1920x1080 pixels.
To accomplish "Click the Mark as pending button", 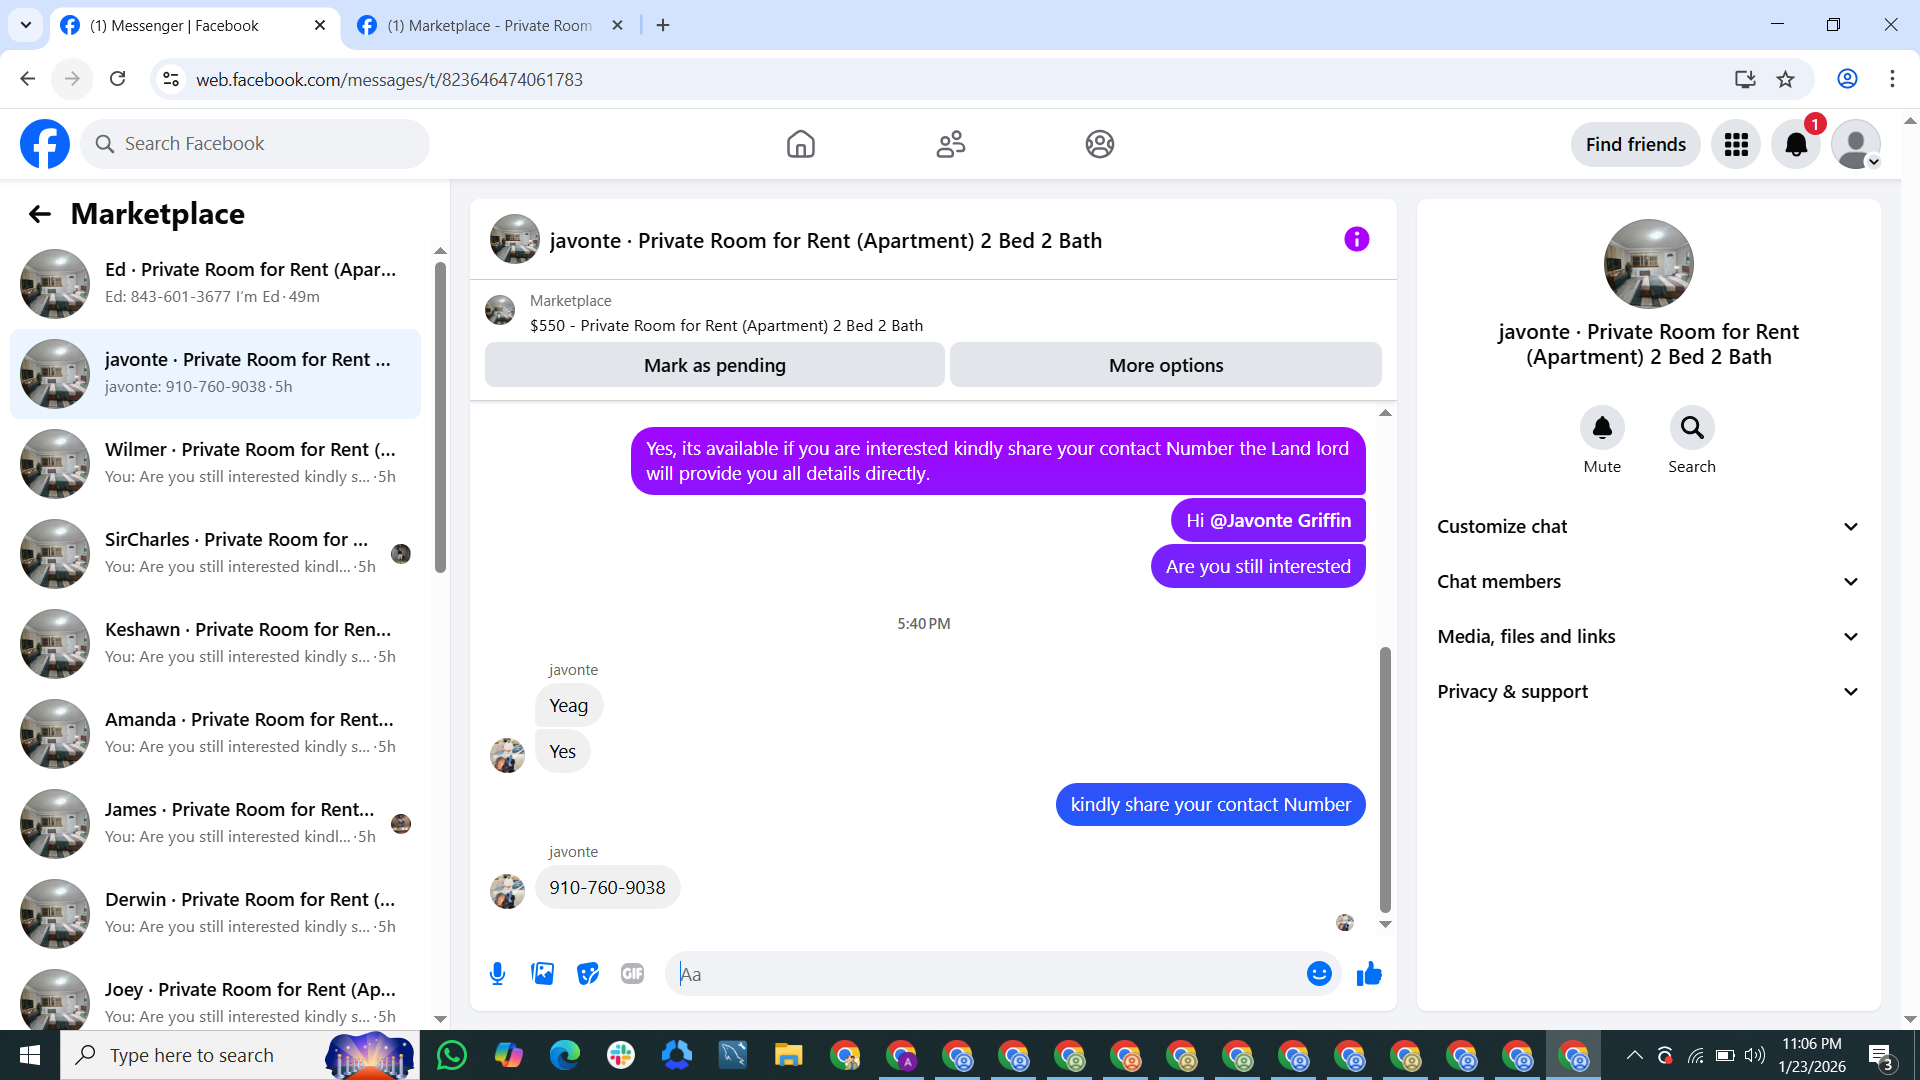I will (714, 366).
